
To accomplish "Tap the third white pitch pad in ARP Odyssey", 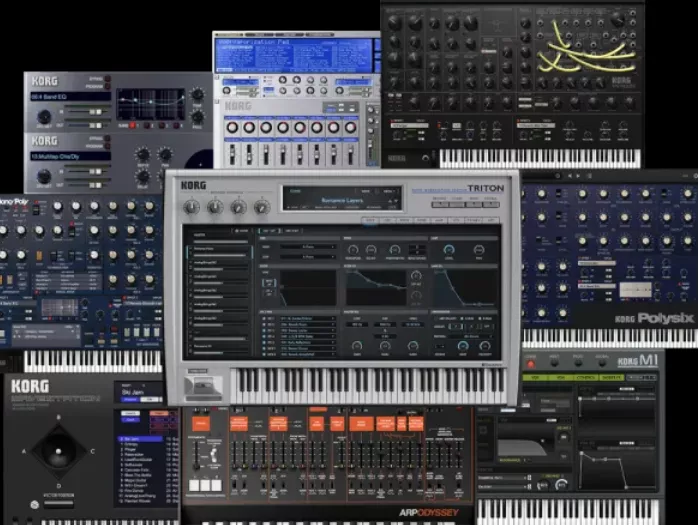I will [x=216, y=485].
